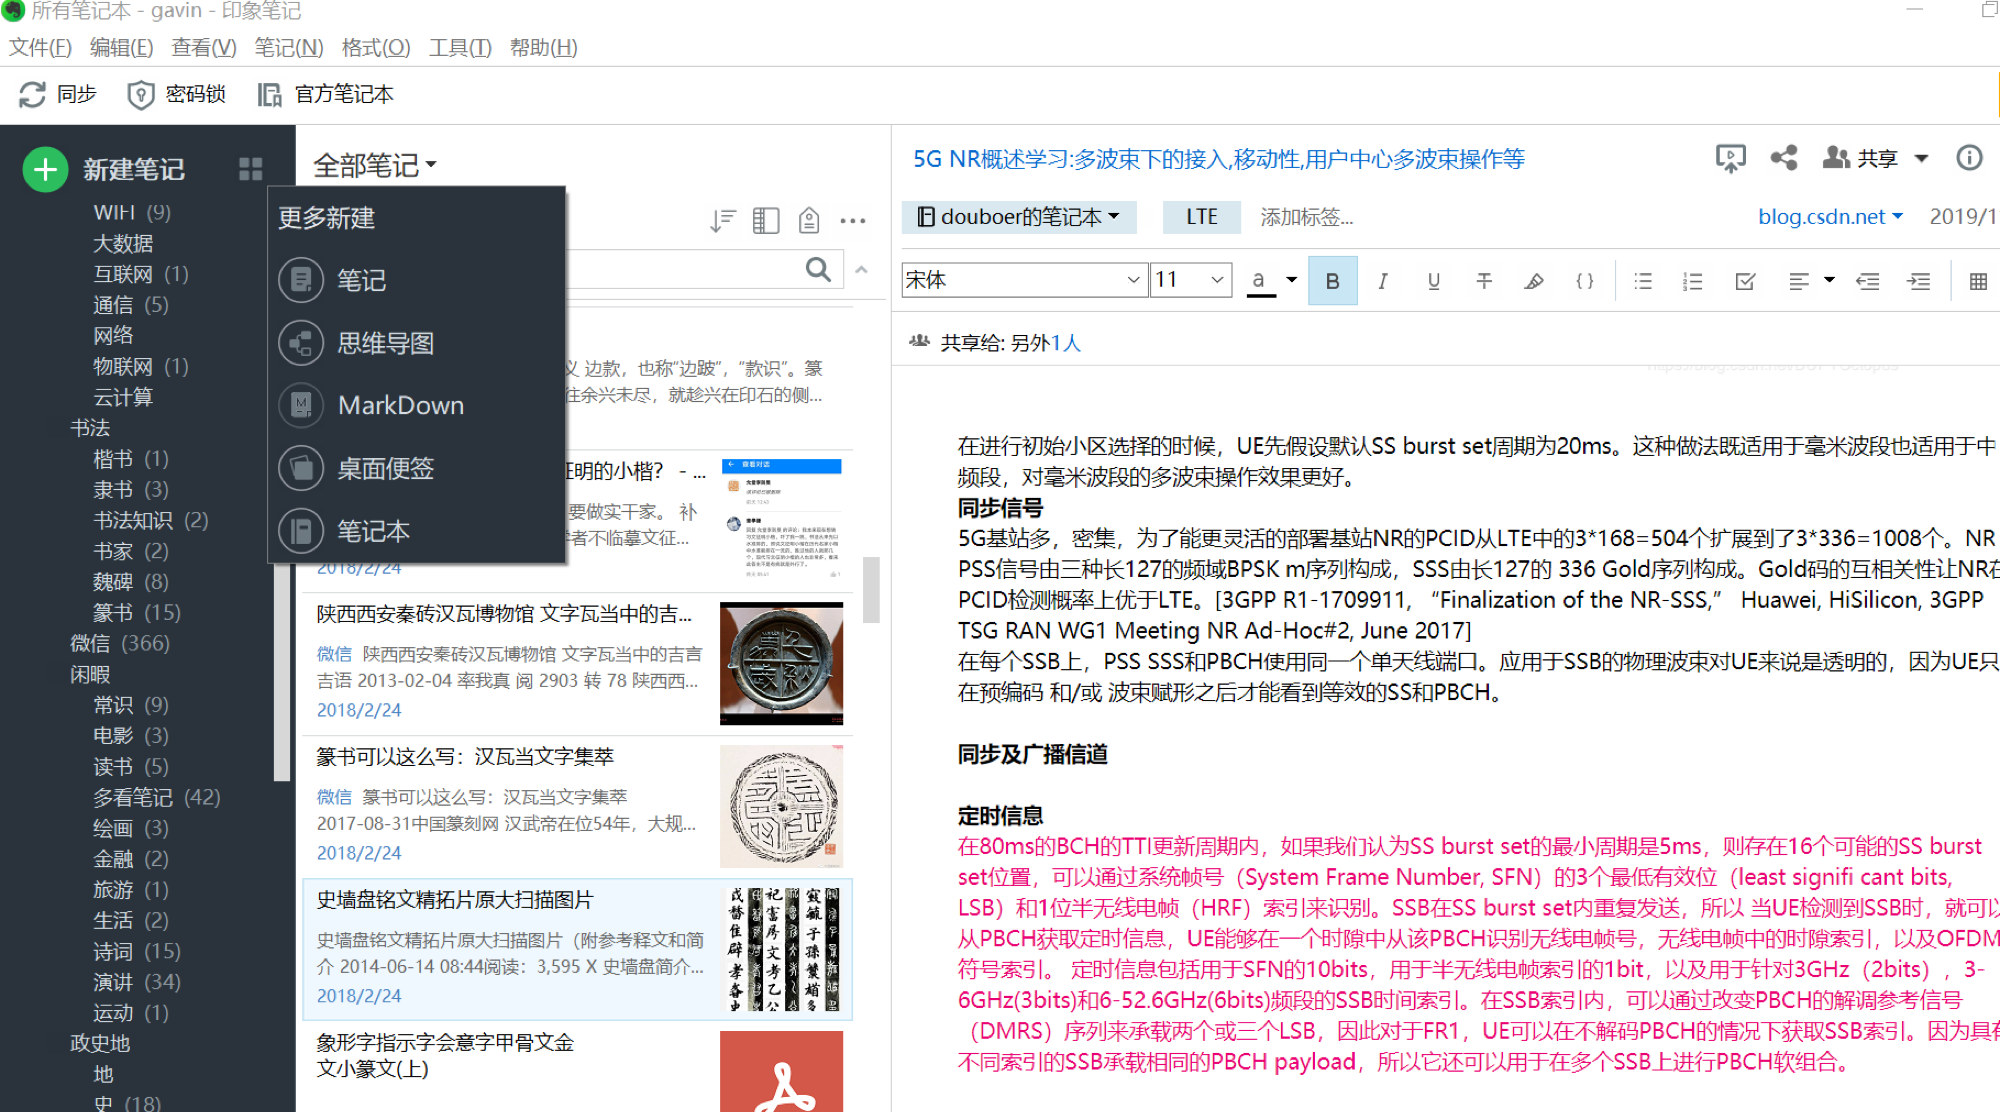Screen dimensions: 2000x1112
Task: Click the green new note plus icon
Action: coord(45,170)
